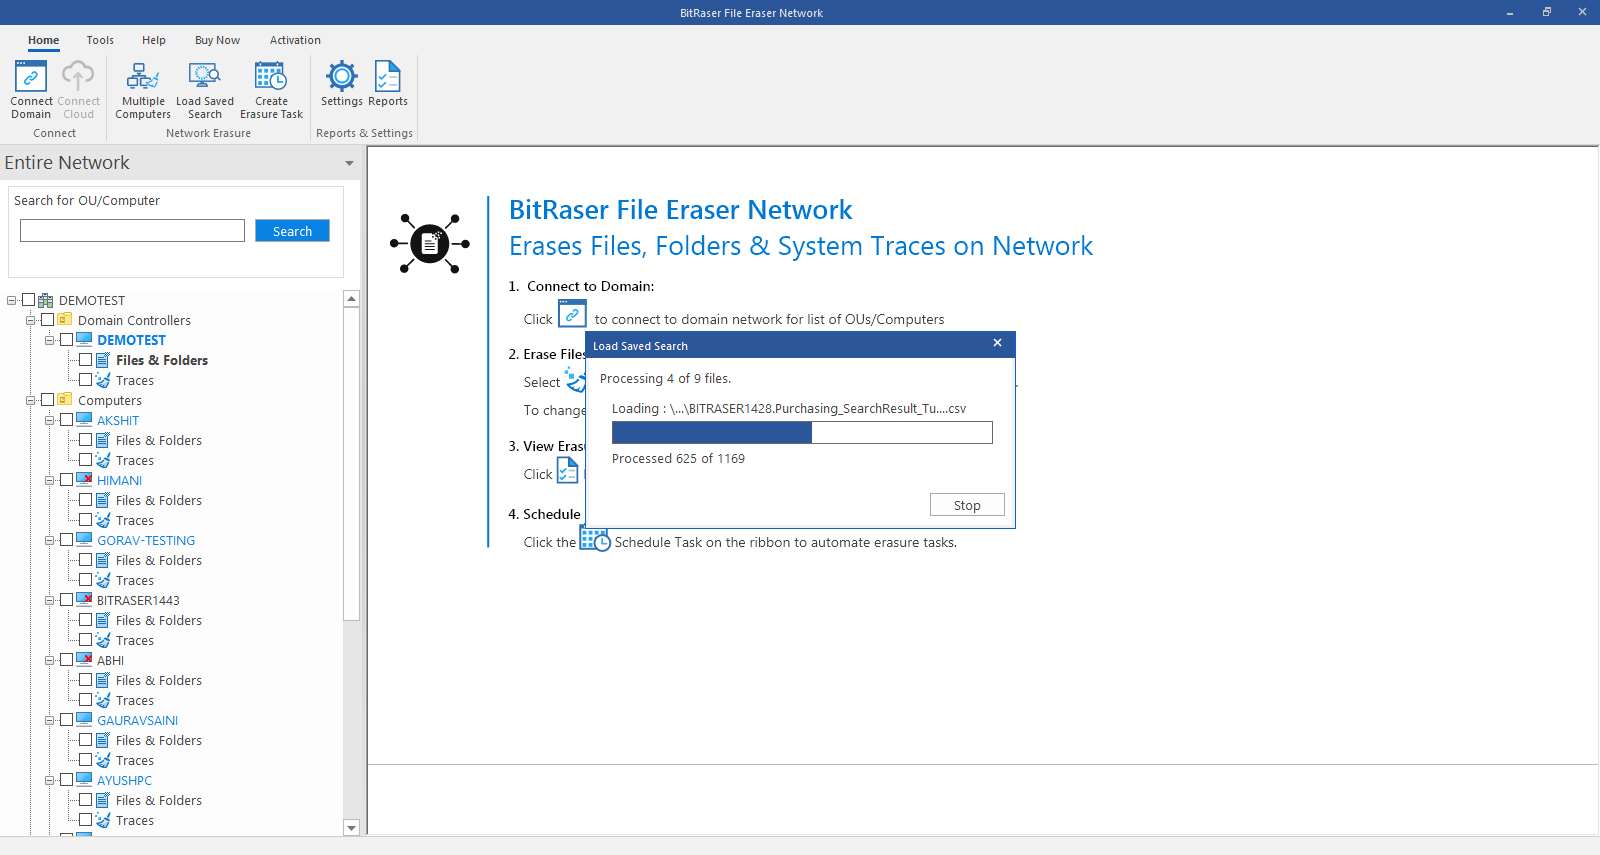Screen dimensions: 1600x855
Task: Click the blue Search button
Action: point(292,231)
